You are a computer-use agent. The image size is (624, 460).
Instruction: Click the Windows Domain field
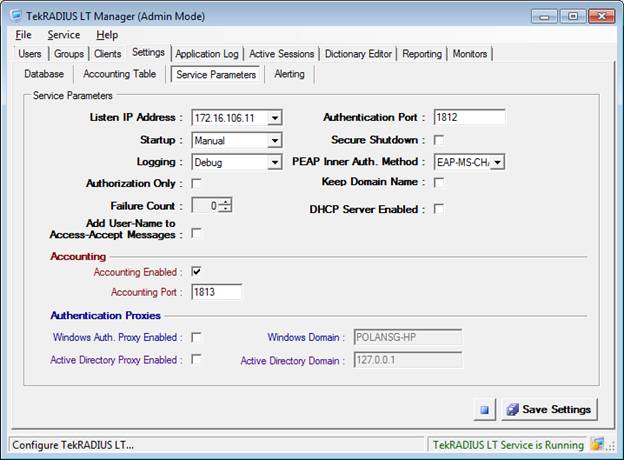click(x=408, y=337)
